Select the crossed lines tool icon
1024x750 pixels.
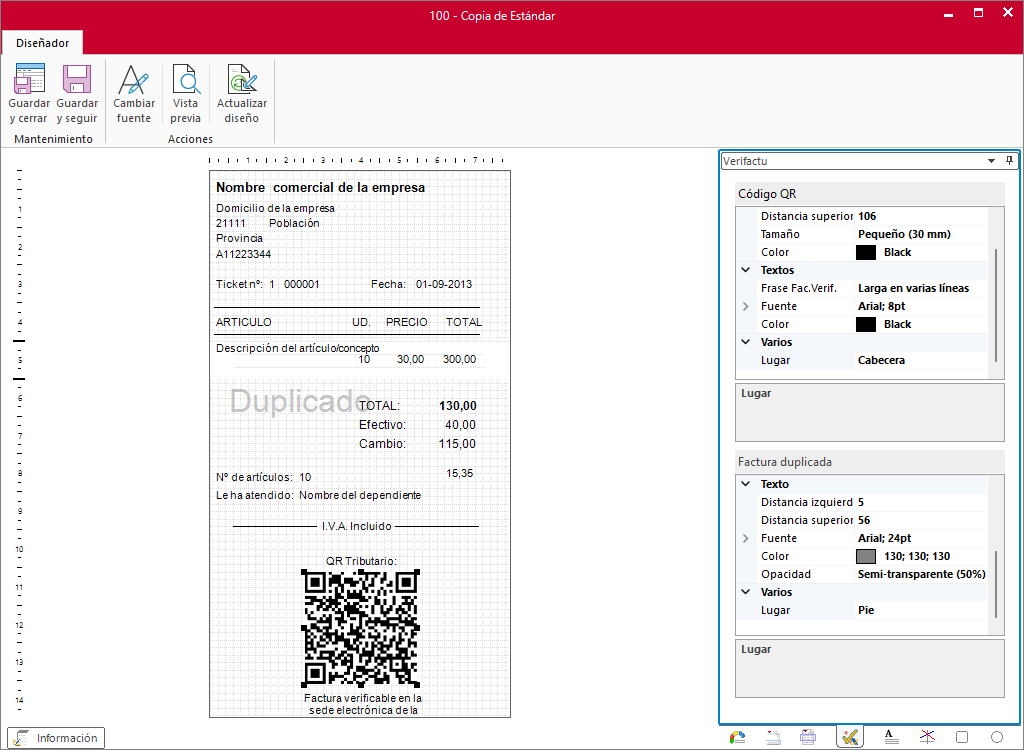pyautogui.click(x=927, y=738)
